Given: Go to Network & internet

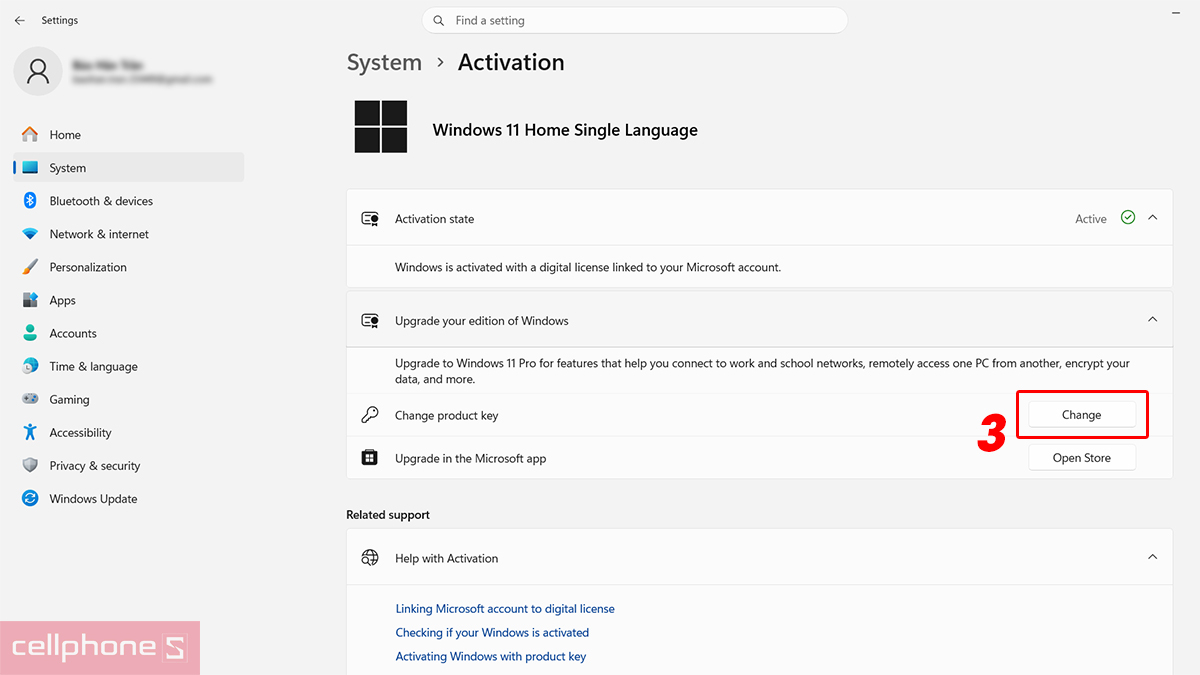Looking at the screenshot, I should pos(128,234).
